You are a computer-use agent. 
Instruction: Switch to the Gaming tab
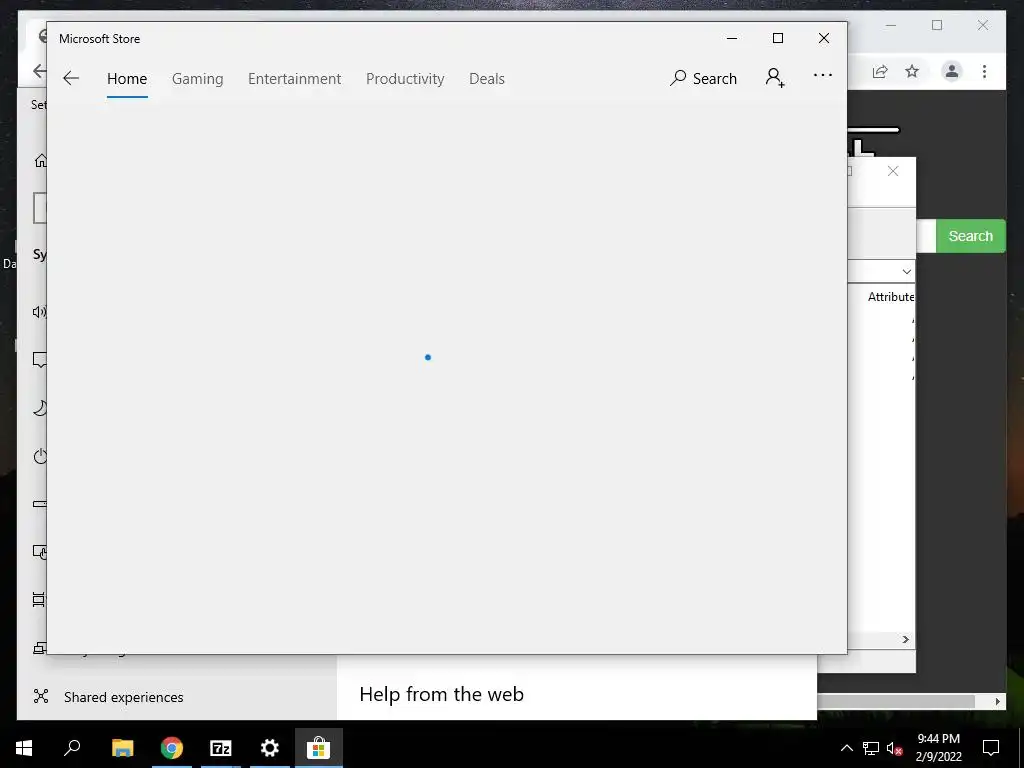coord(197,78)
